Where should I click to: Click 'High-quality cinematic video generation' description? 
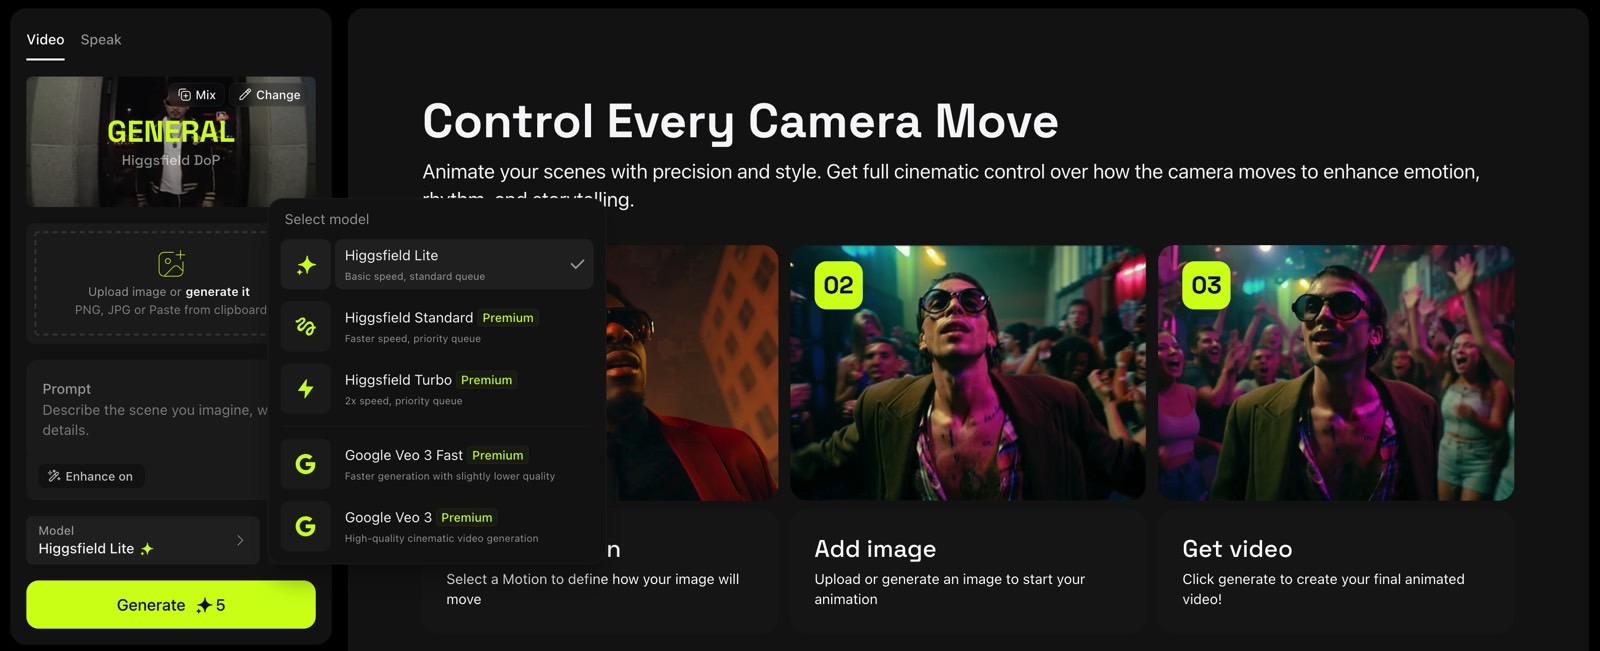point(442,539)
